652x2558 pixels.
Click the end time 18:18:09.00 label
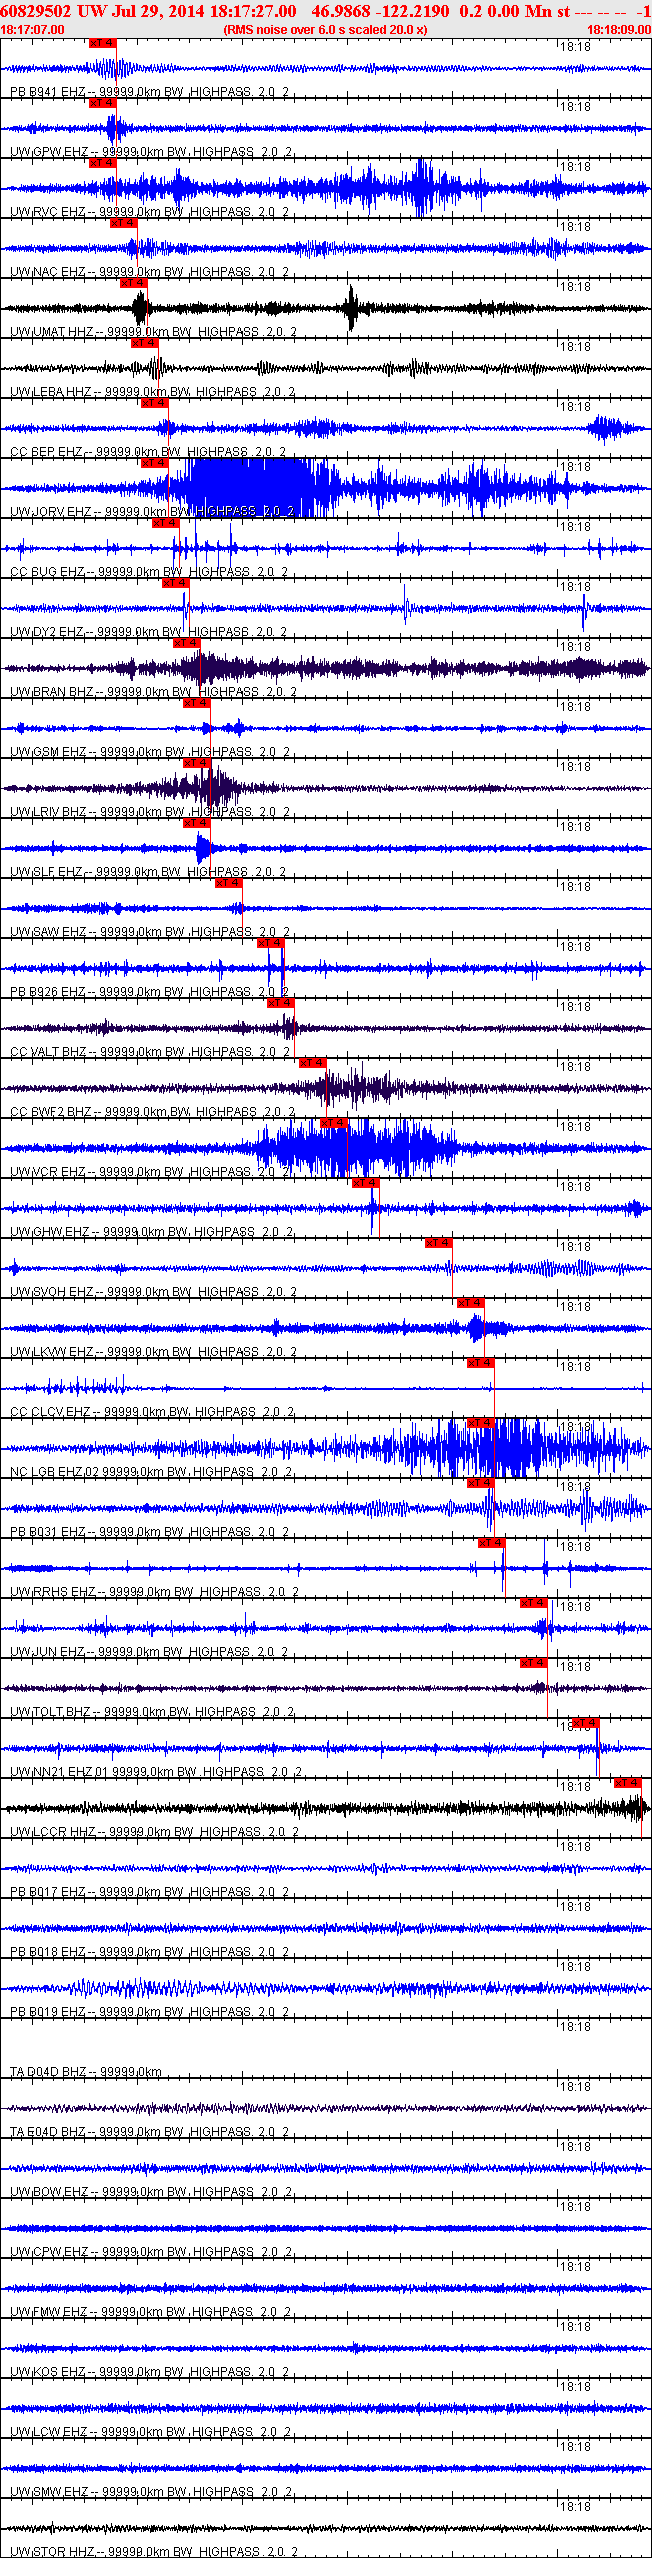click(619, 30)
